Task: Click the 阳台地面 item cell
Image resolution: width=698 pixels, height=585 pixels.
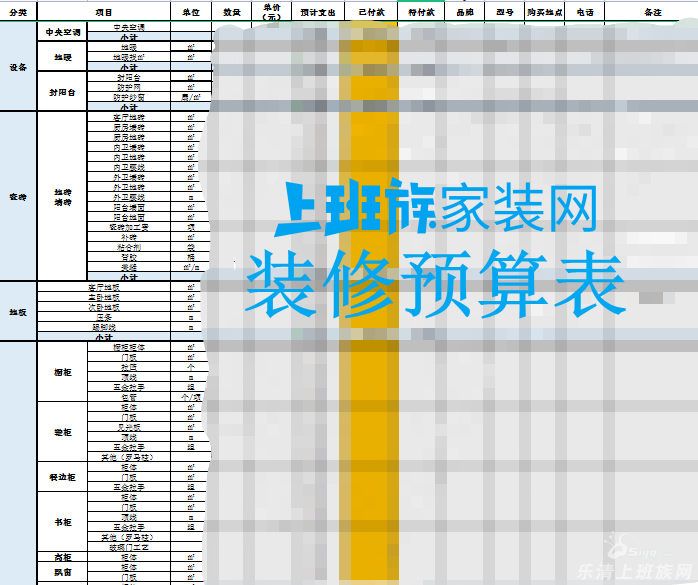Action: point(129,217)
